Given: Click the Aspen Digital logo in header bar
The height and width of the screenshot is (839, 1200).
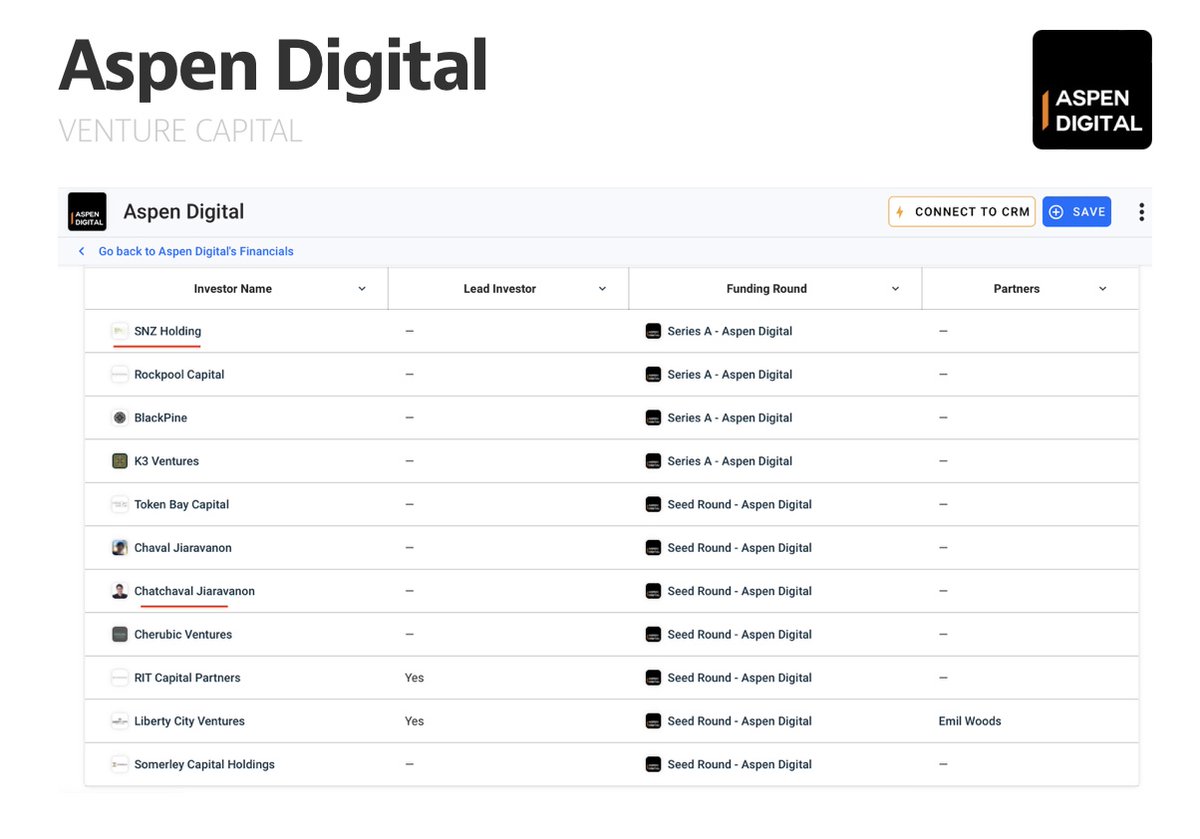Looking at the screenshot, I should [87, 212].
